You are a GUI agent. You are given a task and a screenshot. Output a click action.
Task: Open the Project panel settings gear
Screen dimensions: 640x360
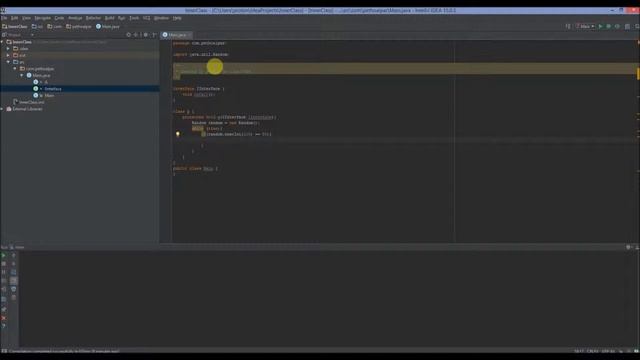coord(146,35)
